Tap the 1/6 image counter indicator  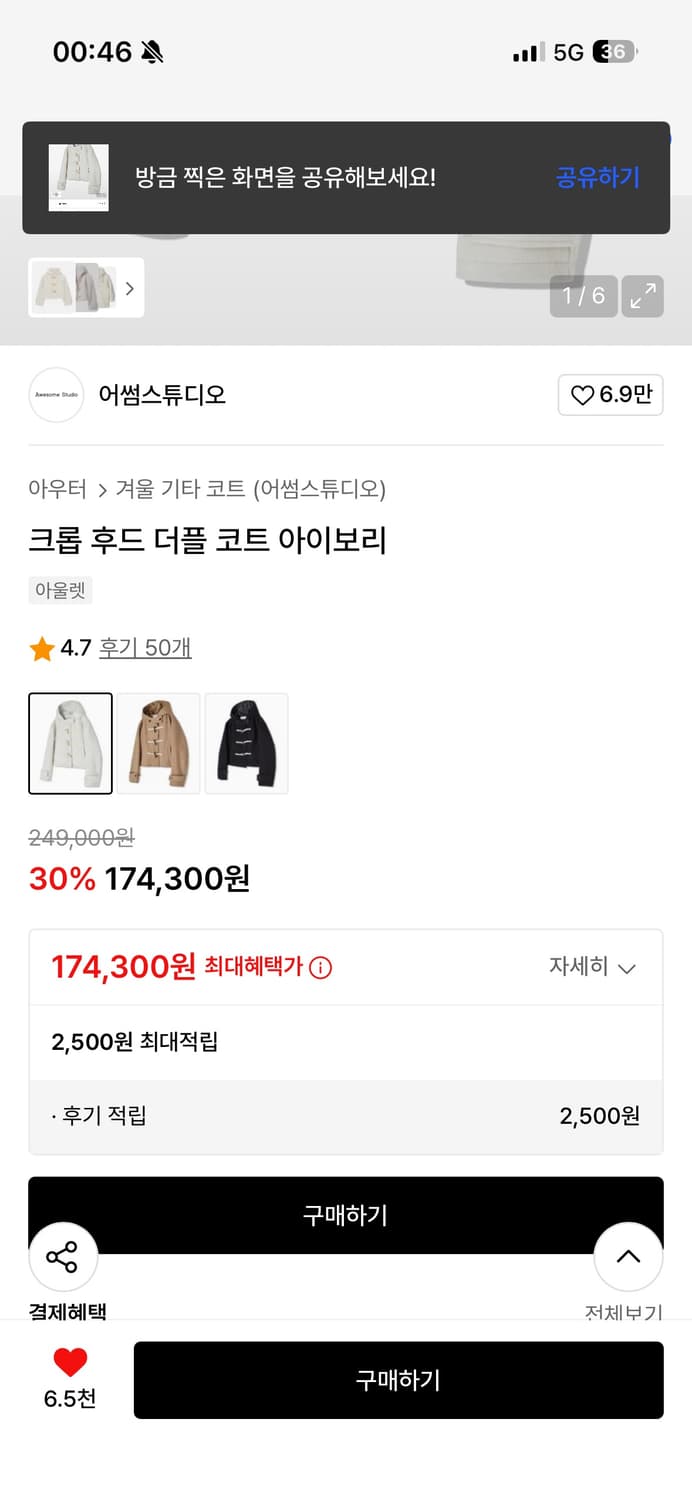click(583, 296)
